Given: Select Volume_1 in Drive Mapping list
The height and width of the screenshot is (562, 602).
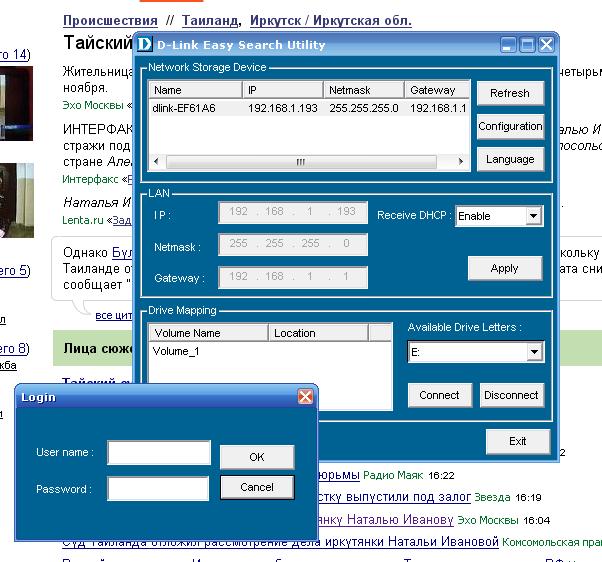Looking at the screenshot, I should tap(176, 351).
